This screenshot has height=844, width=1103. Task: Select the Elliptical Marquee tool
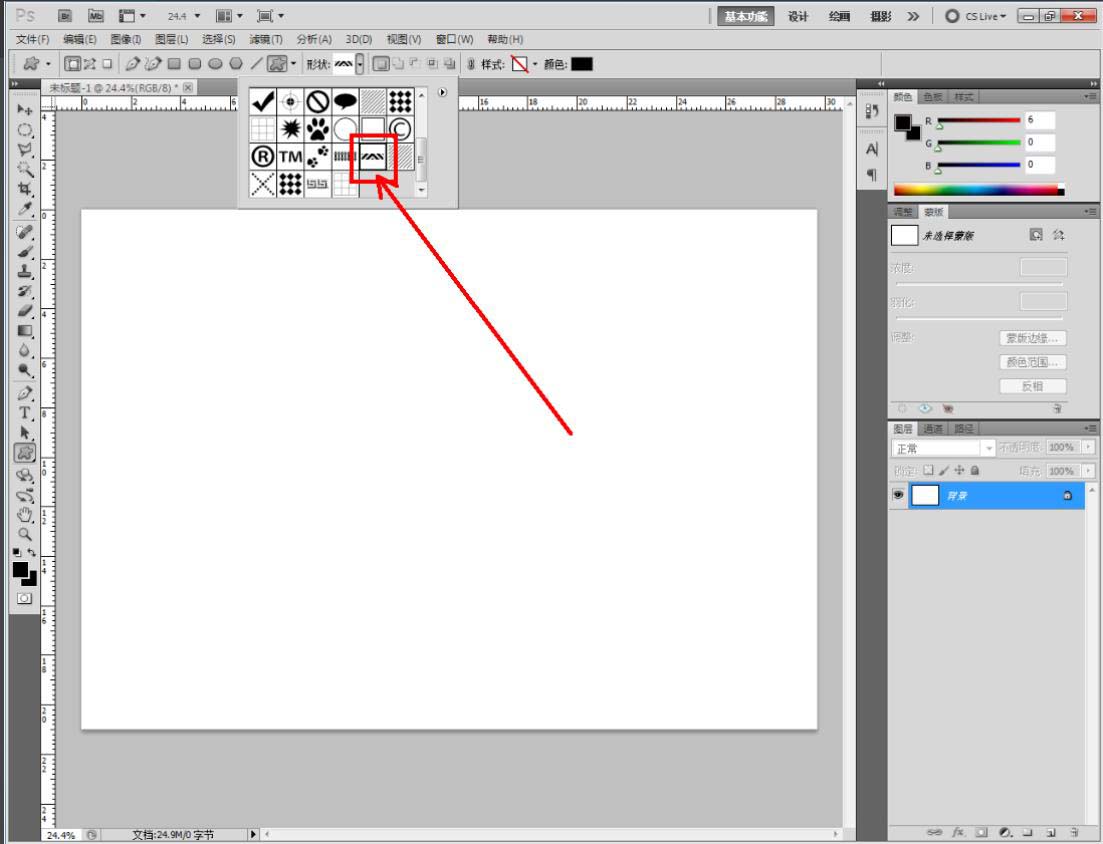point(25,130)
